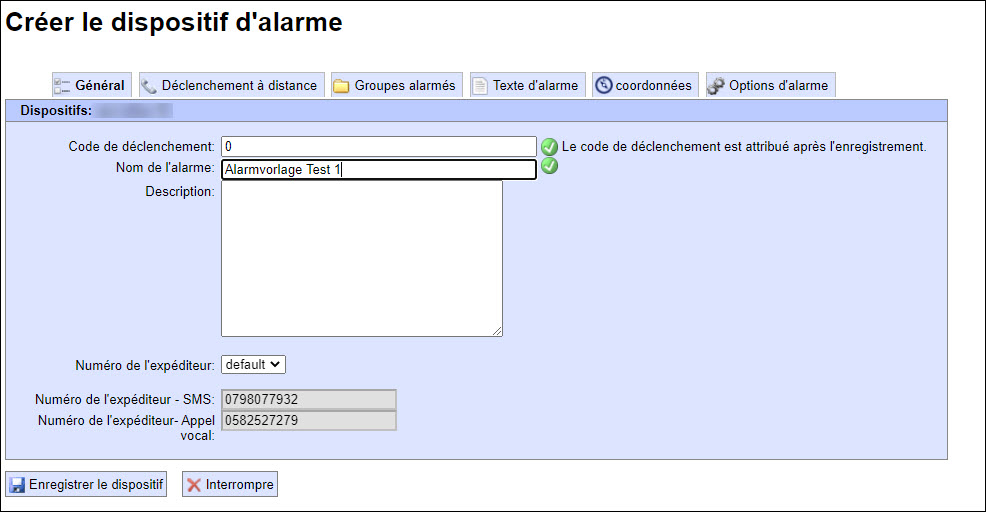Focus the Code de déclenchement input field

pyautogui.click(x=378, y=147)
